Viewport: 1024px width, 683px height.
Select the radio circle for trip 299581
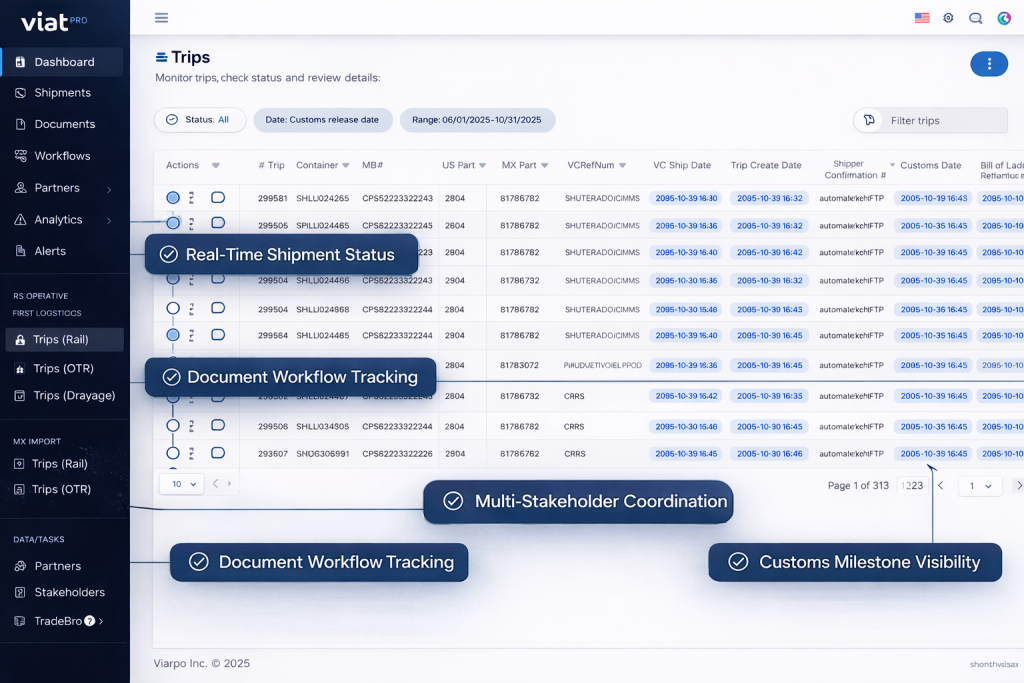(x=173, y=198)
